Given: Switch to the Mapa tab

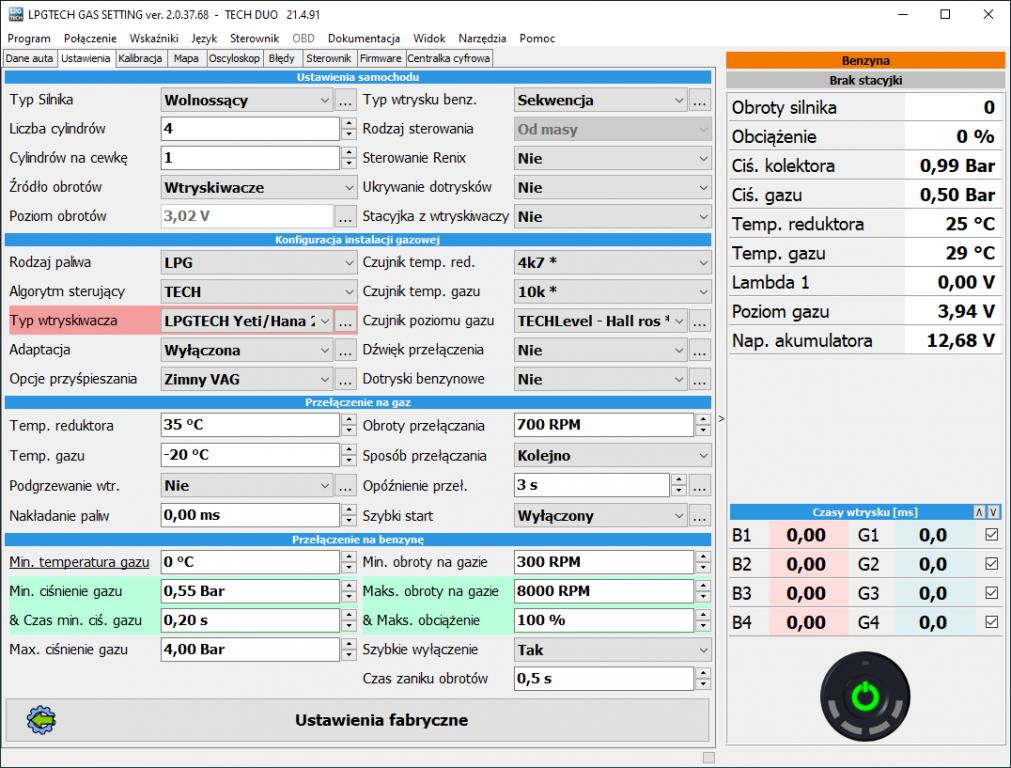Looking at the screenshot, I should (186, 58).
